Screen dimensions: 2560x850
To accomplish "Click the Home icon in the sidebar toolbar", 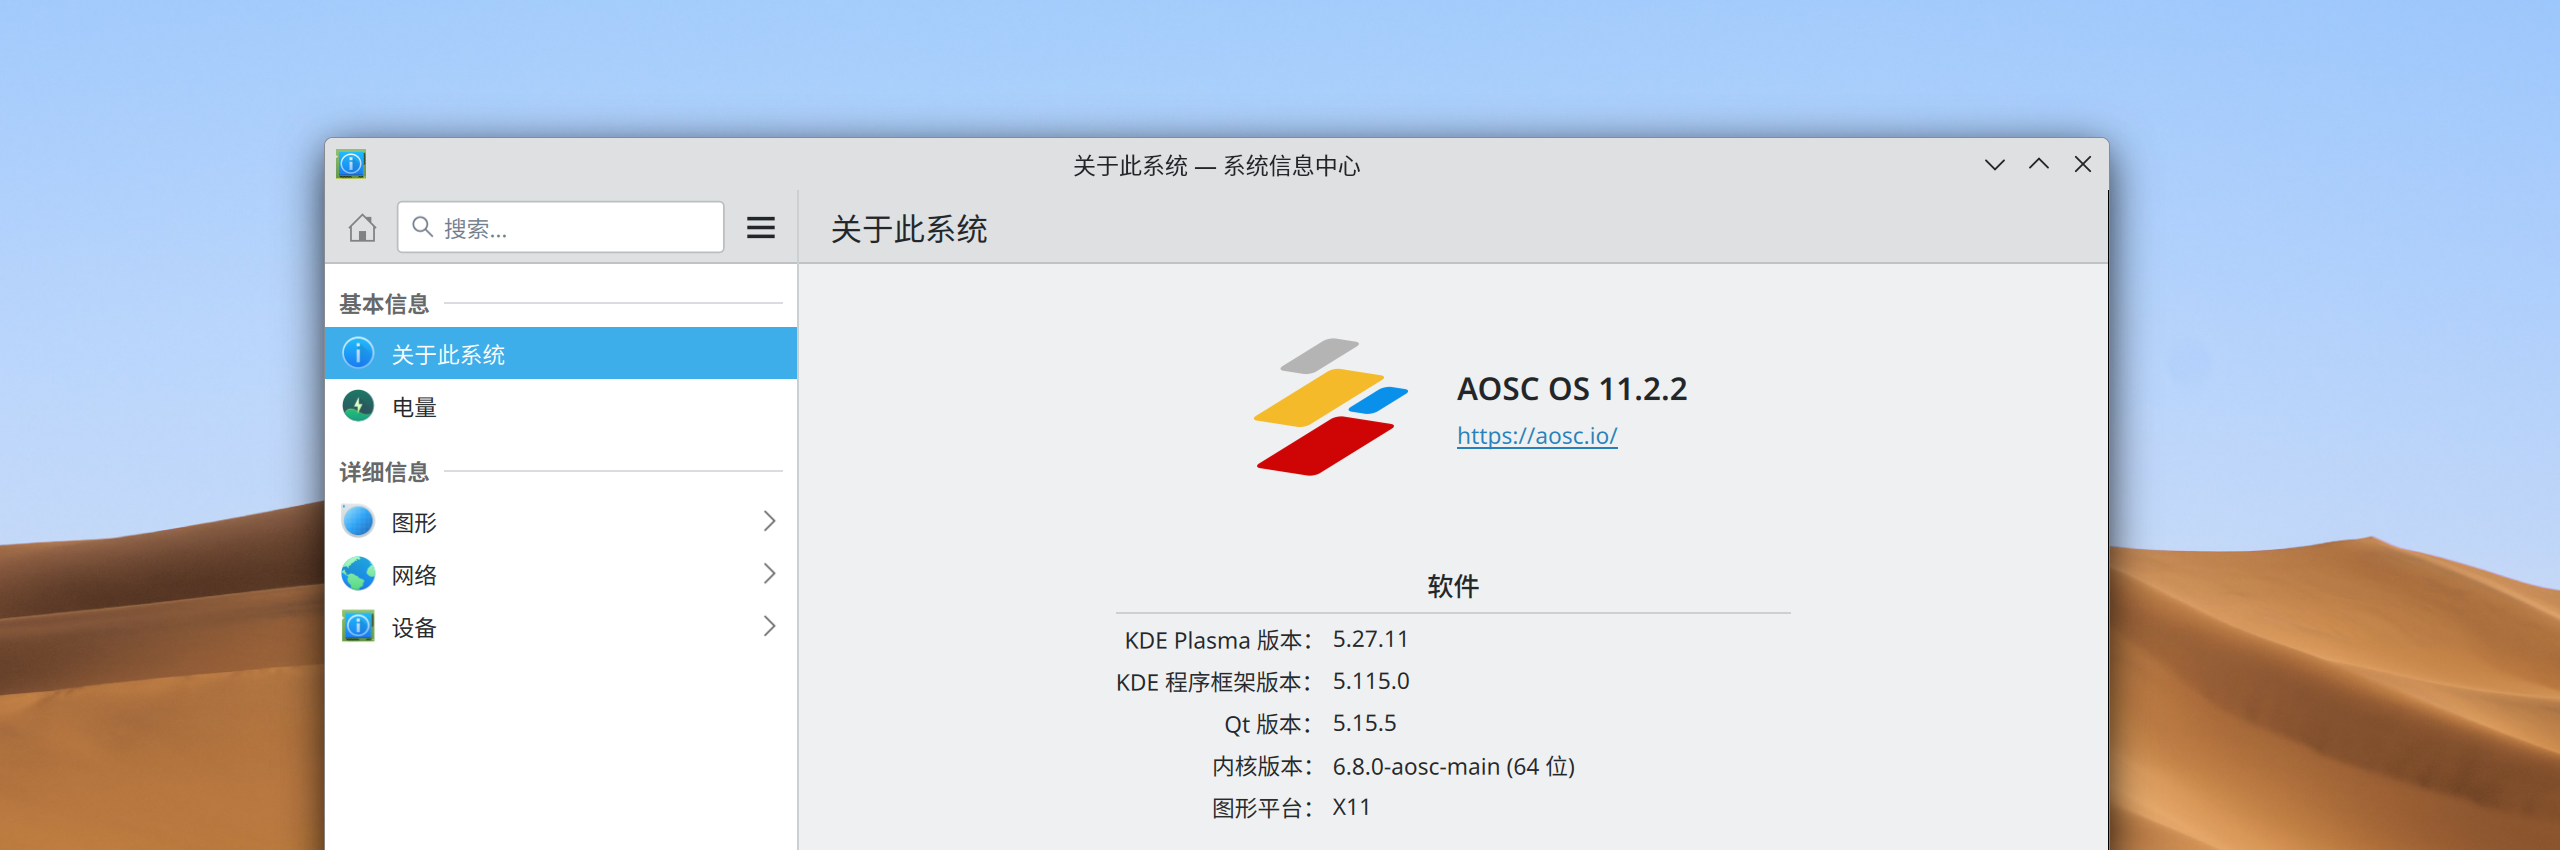I will (x=362, y=228).
